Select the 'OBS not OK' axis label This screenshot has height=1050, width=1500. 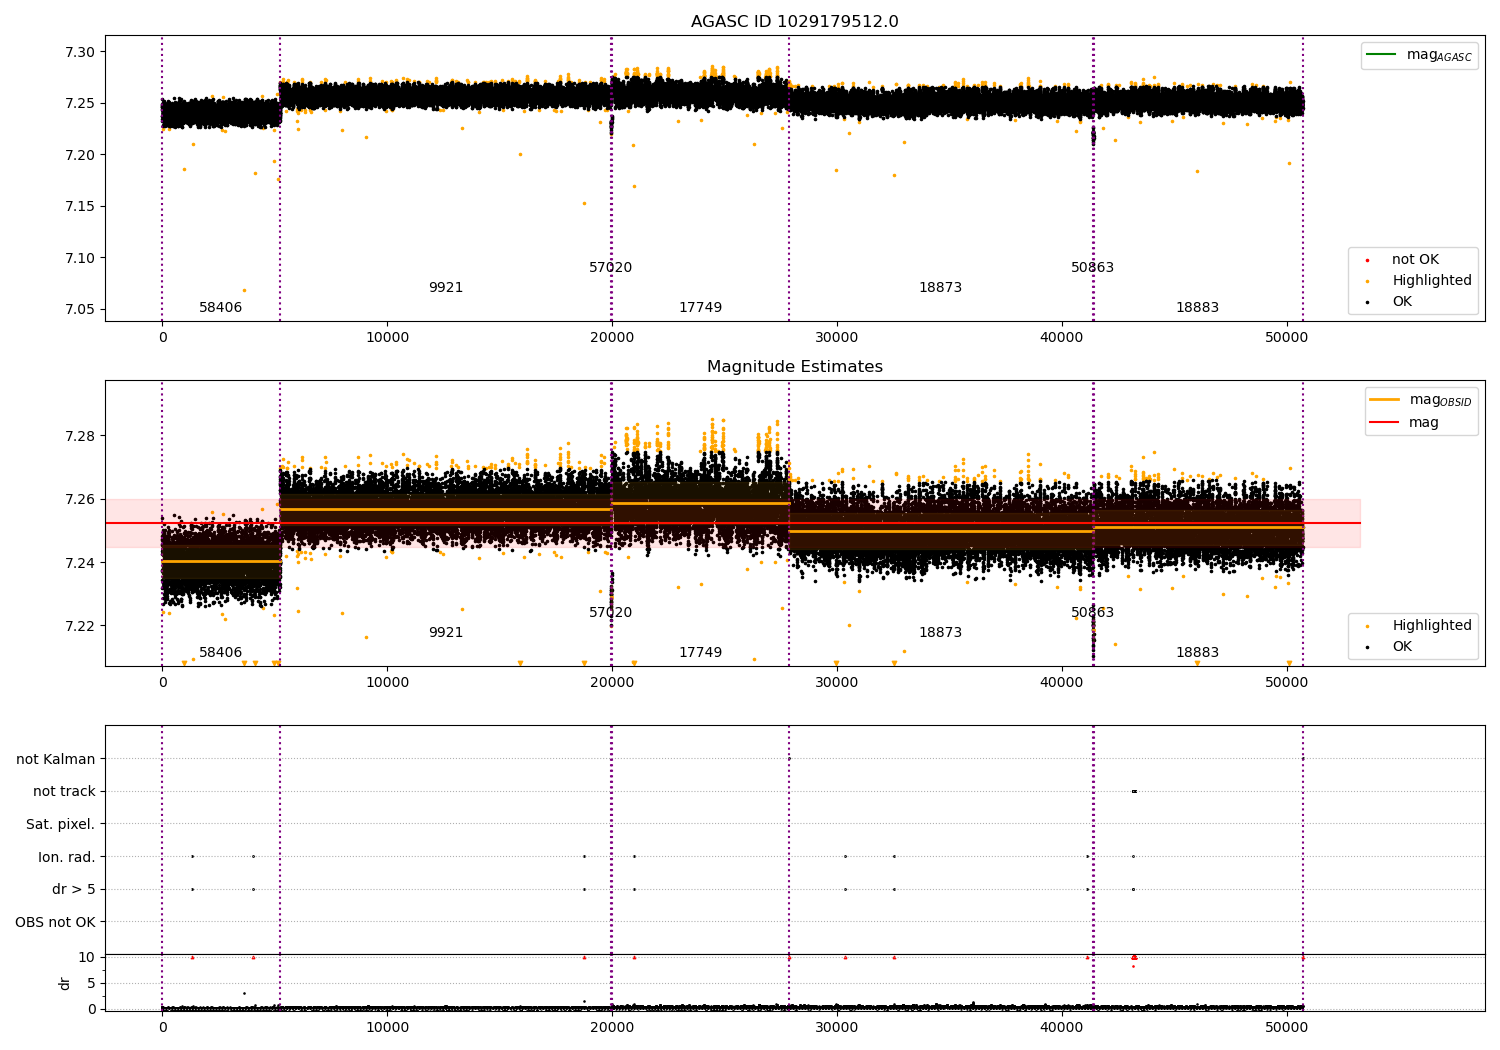56,922
